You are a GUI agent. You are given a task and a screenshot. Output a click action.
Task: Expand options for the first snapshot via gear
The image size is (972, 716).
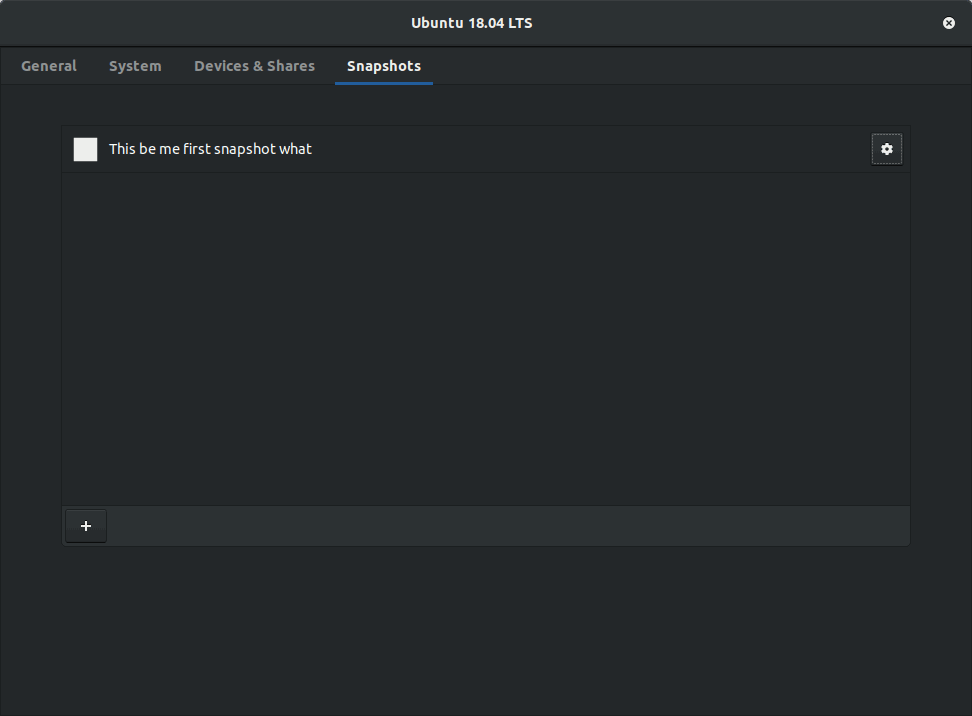coord(886,149)
